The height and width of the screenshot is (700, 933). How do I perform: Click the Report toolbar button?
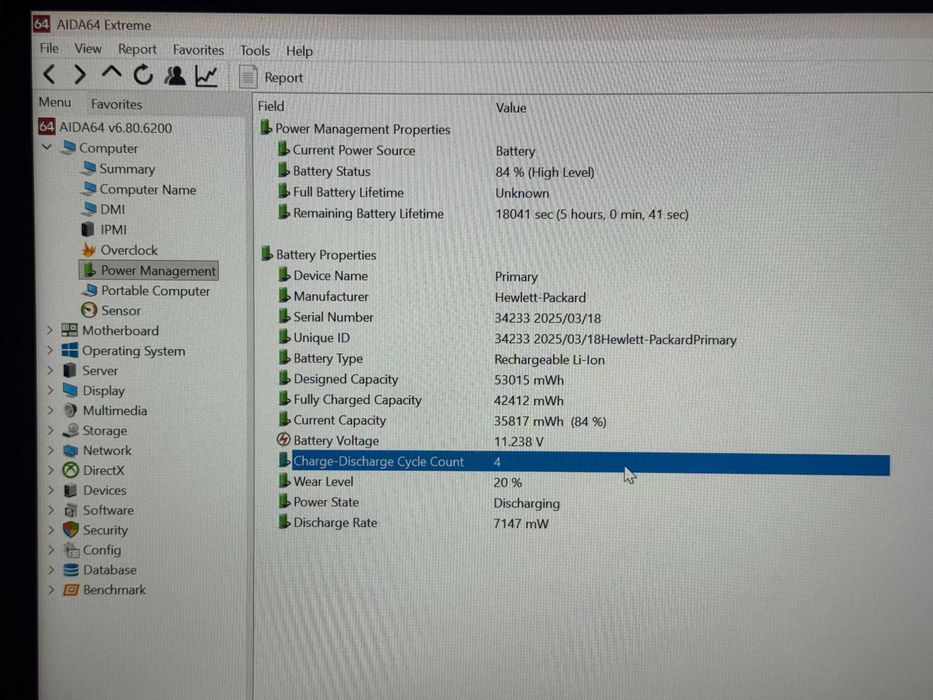[x=271, y=77]
